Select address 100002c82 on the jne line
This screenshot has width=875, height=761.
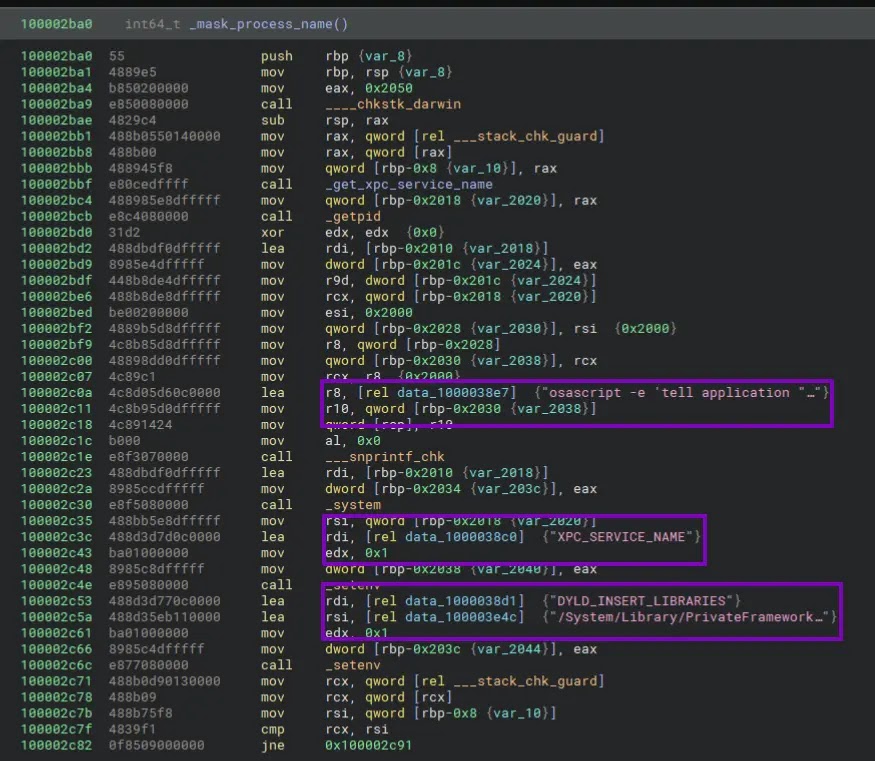pos(56,745)
